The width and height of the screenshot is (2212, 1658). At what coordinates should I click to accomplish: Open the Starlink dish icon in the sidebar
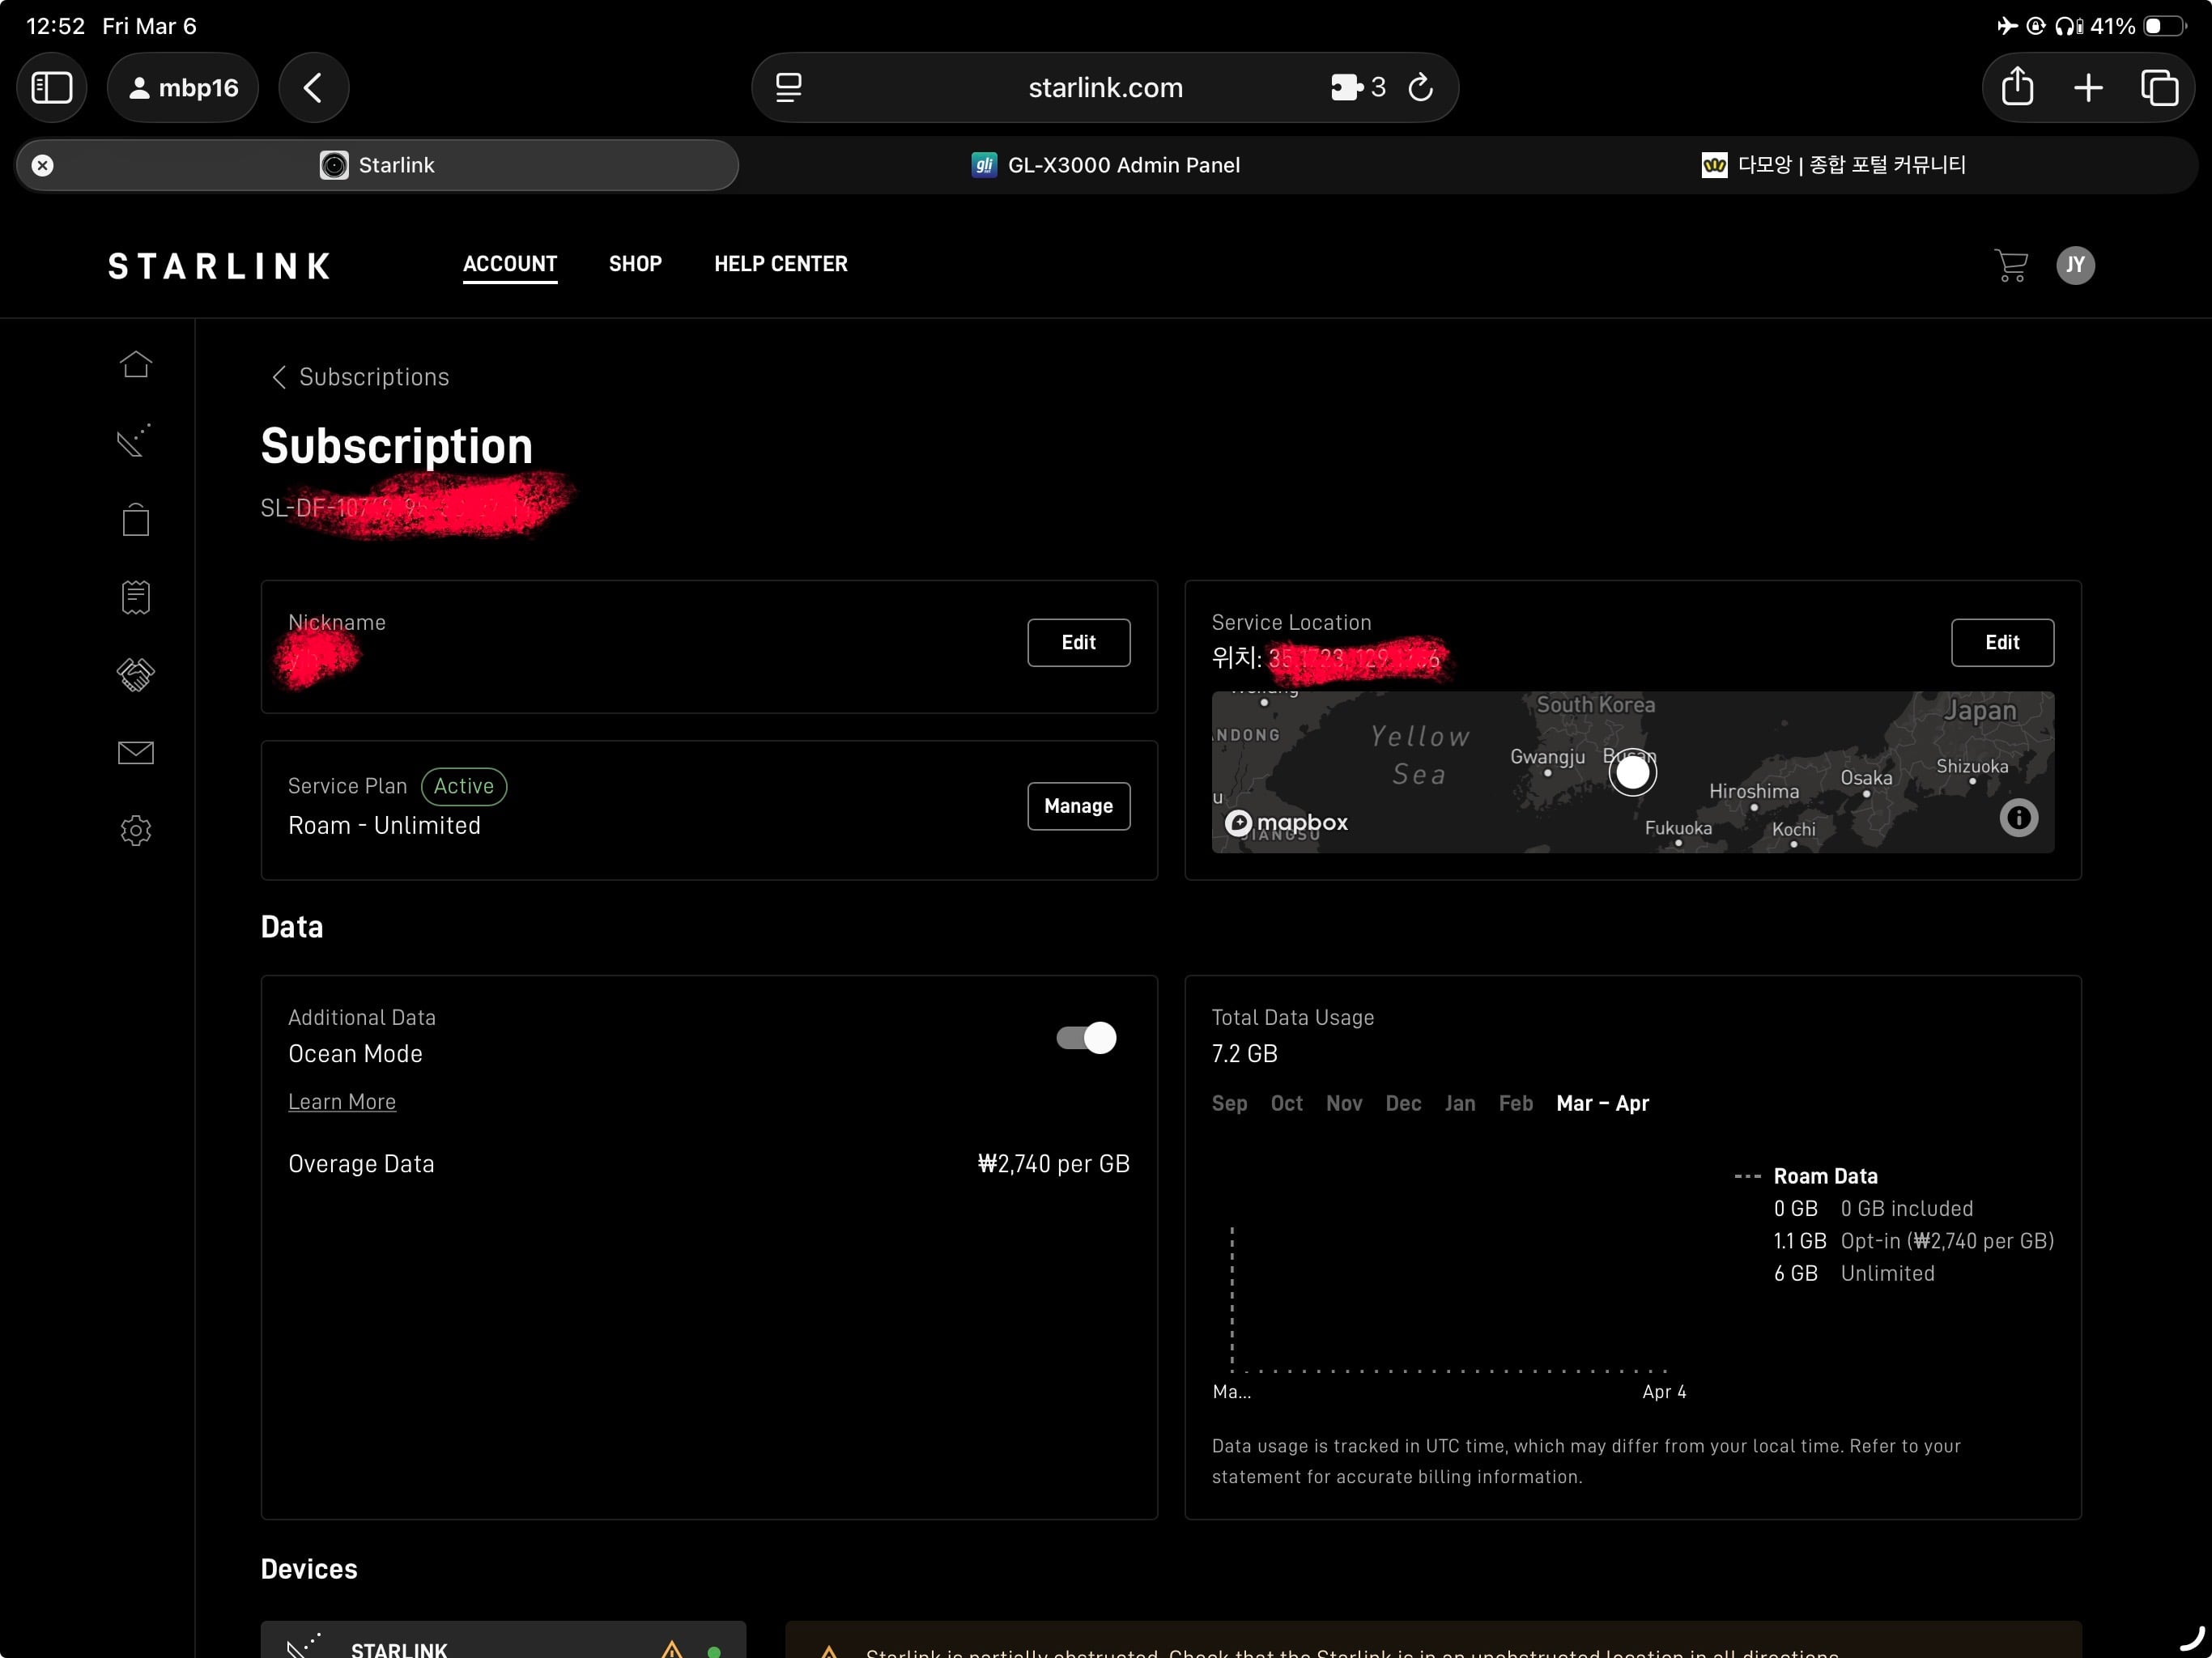coord(134,440)
